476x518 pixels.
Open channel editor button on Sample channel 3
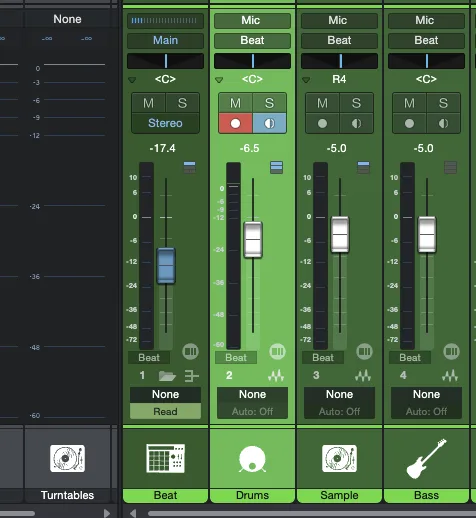(364, 351)
